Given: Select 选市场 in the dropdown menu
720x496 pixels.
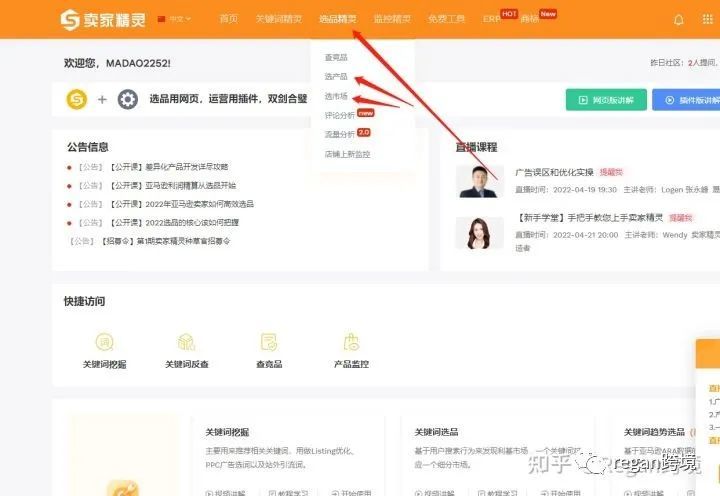Looking at the screenshot, I should [336, 96].
